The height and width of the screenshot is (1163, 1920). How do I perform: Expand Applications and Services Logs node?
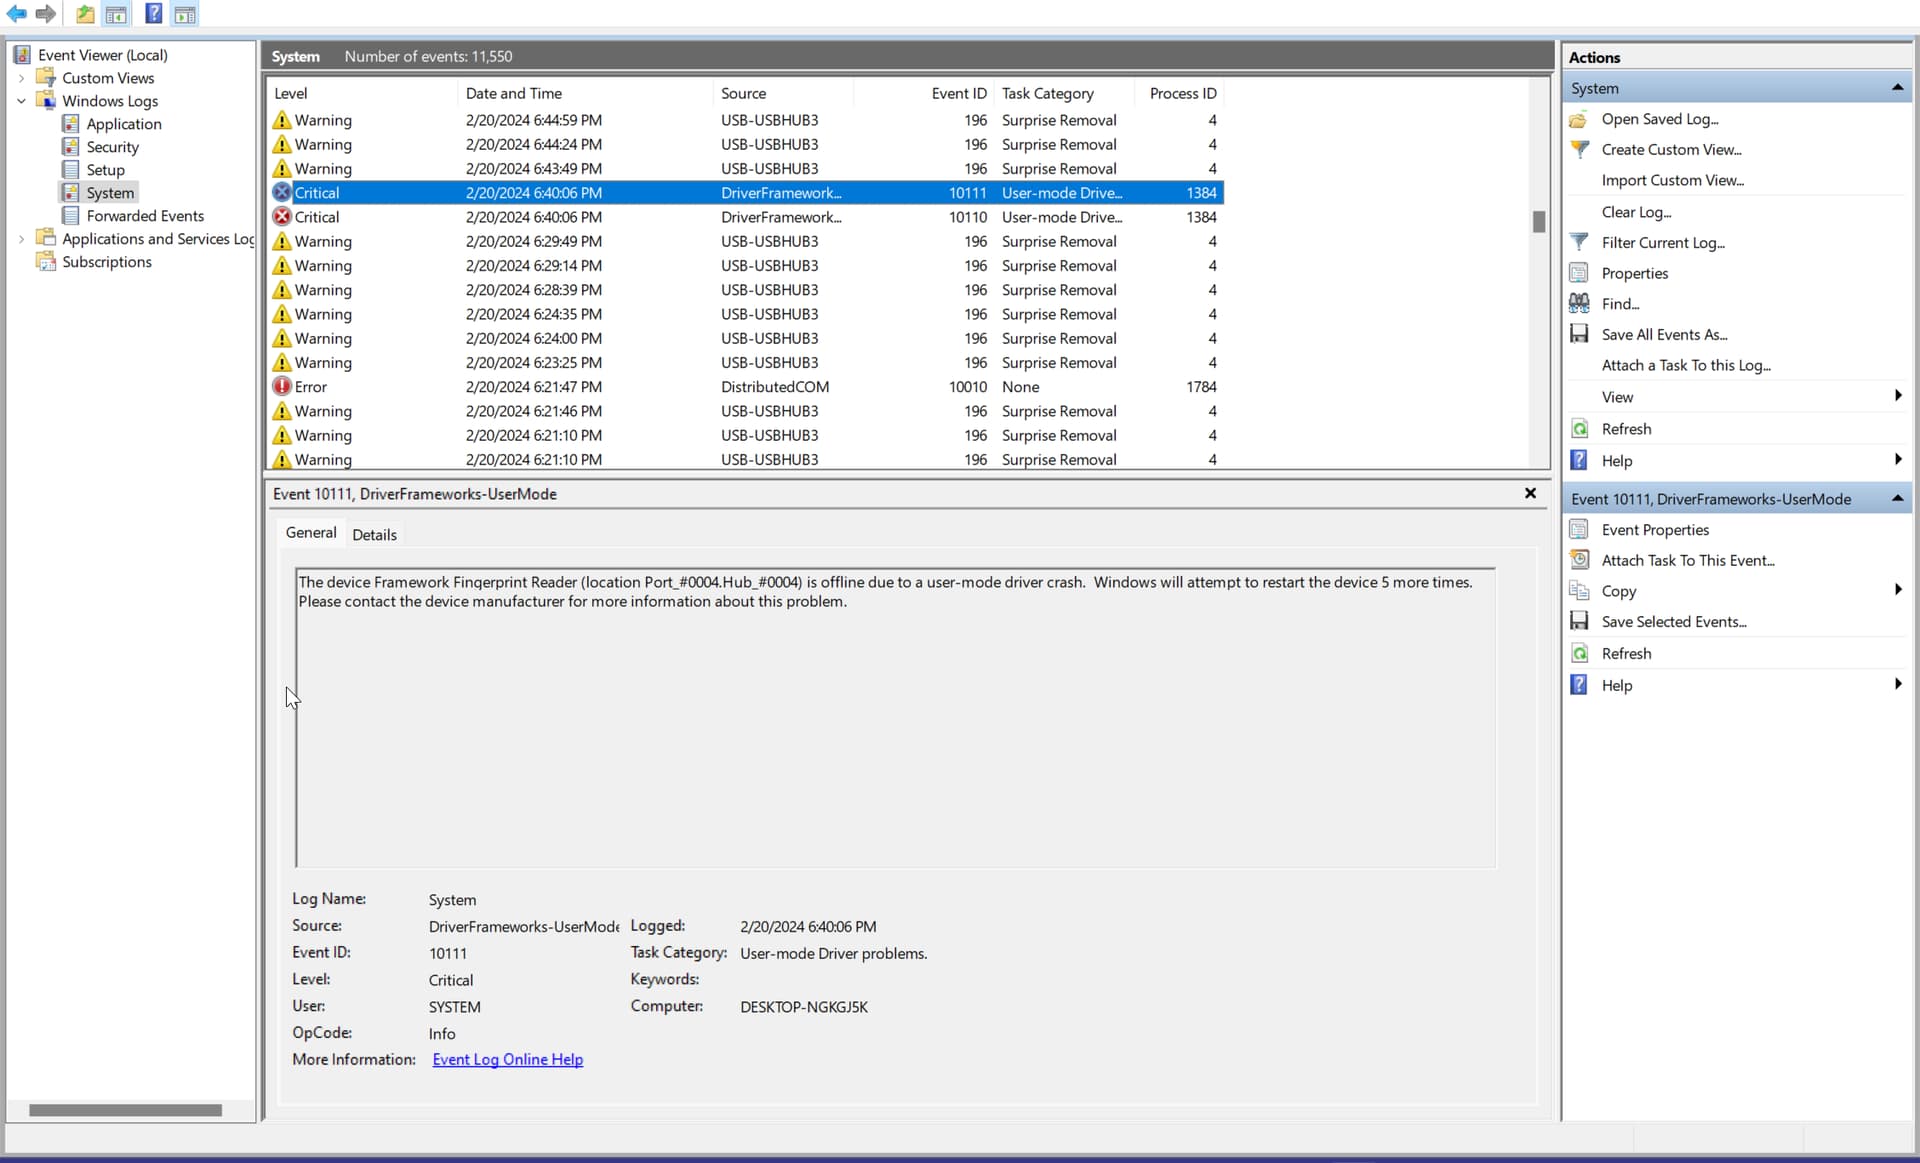click(x=21, y=239)
